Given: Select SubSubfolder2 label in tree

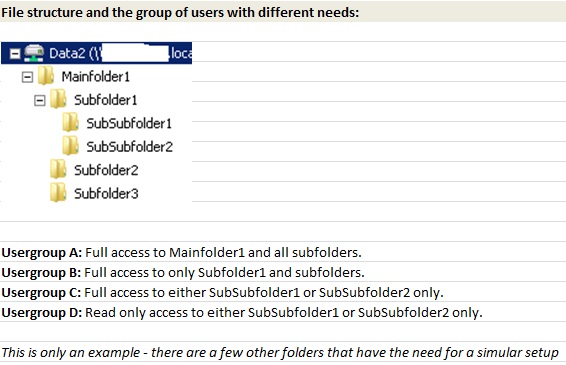Looking at the screenshot, I should coord(130,147).
